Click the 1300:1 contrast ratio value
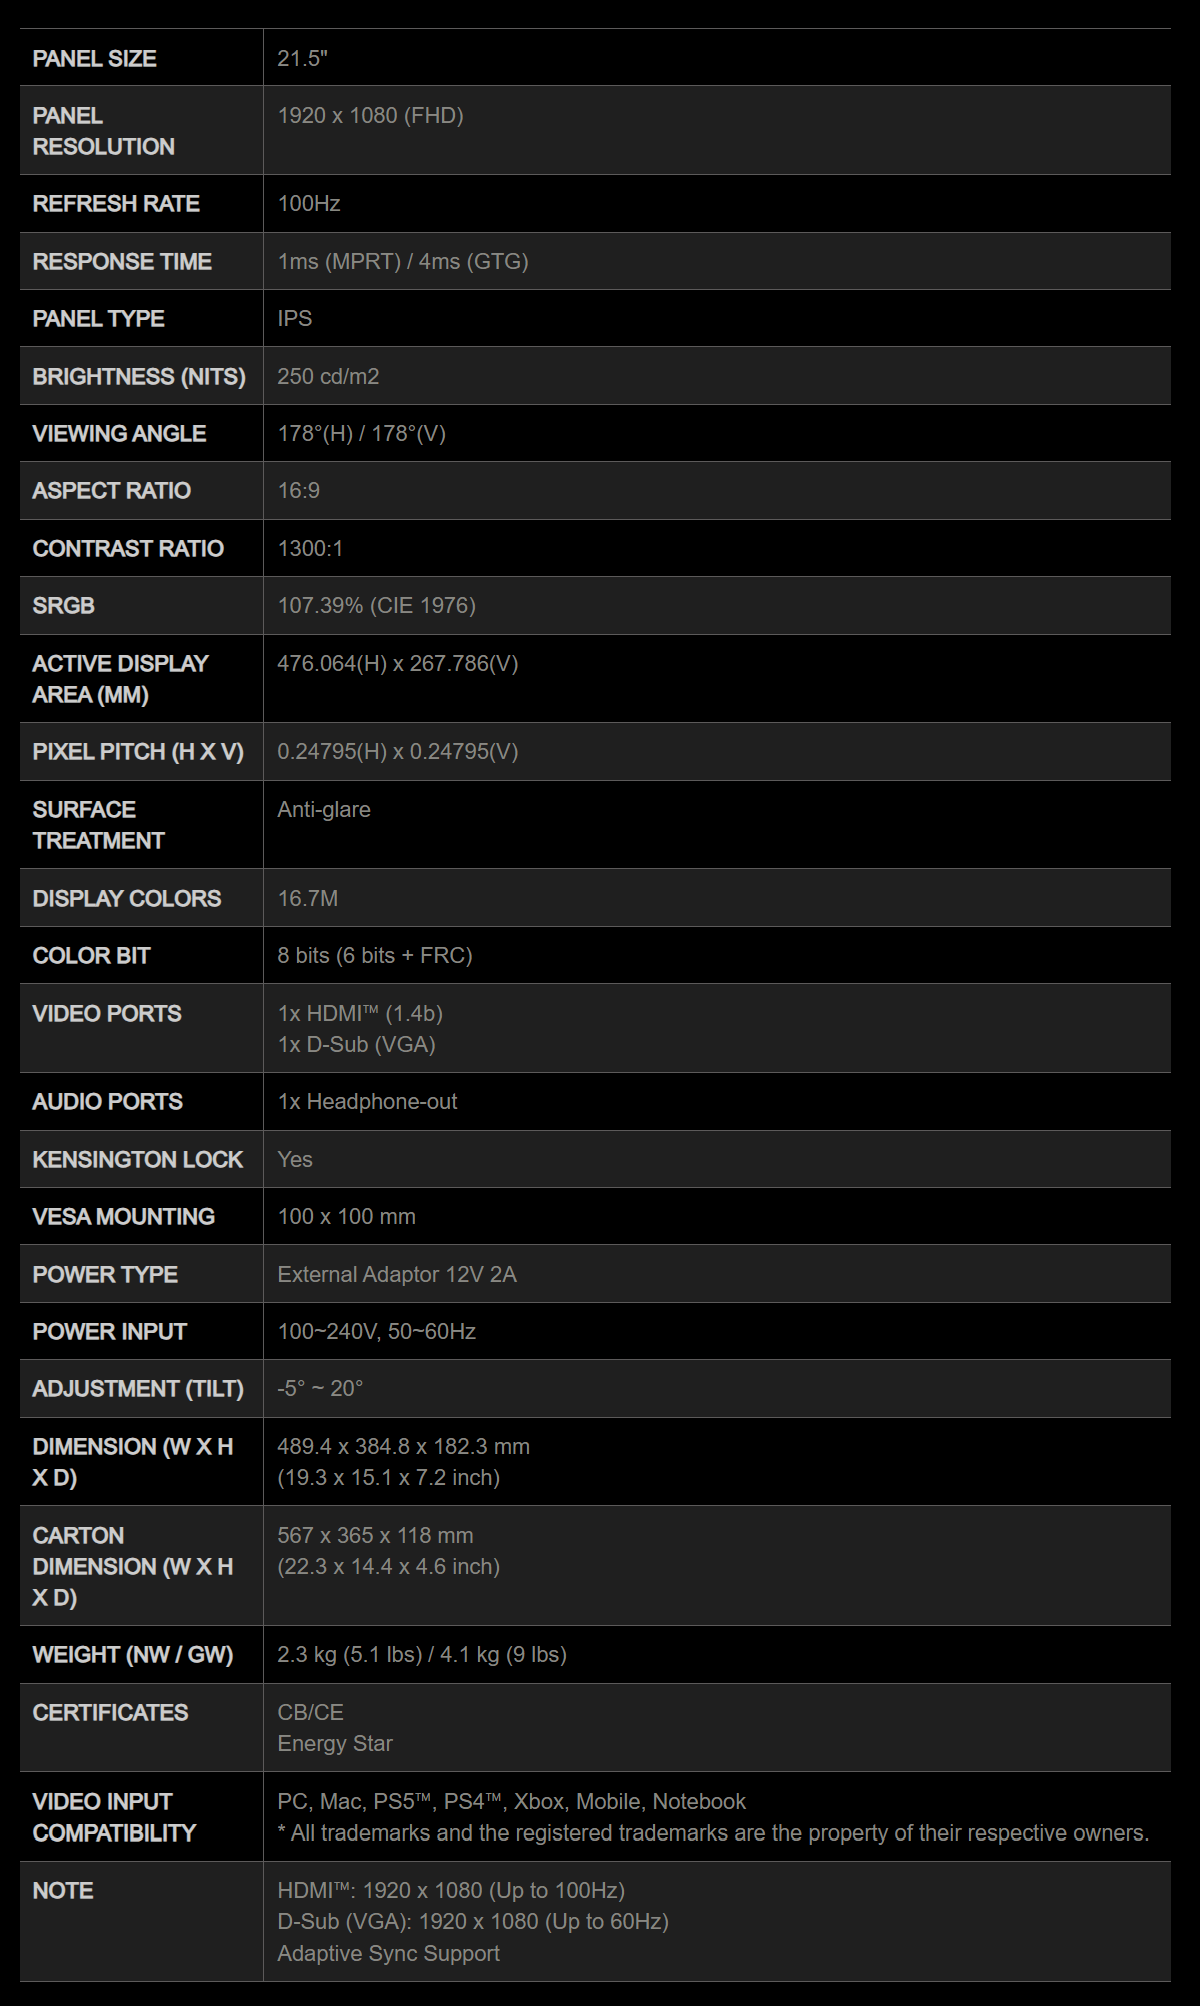 (310, 549)
